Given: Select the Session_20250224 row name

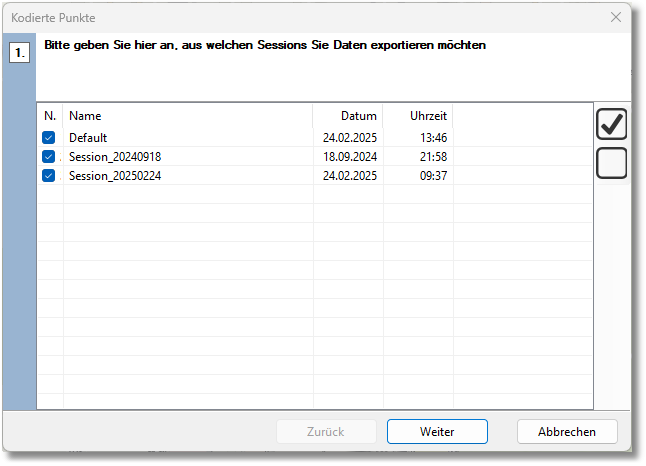Looking at the screenshot, I should pyautogui.click(x=115, y=176).
